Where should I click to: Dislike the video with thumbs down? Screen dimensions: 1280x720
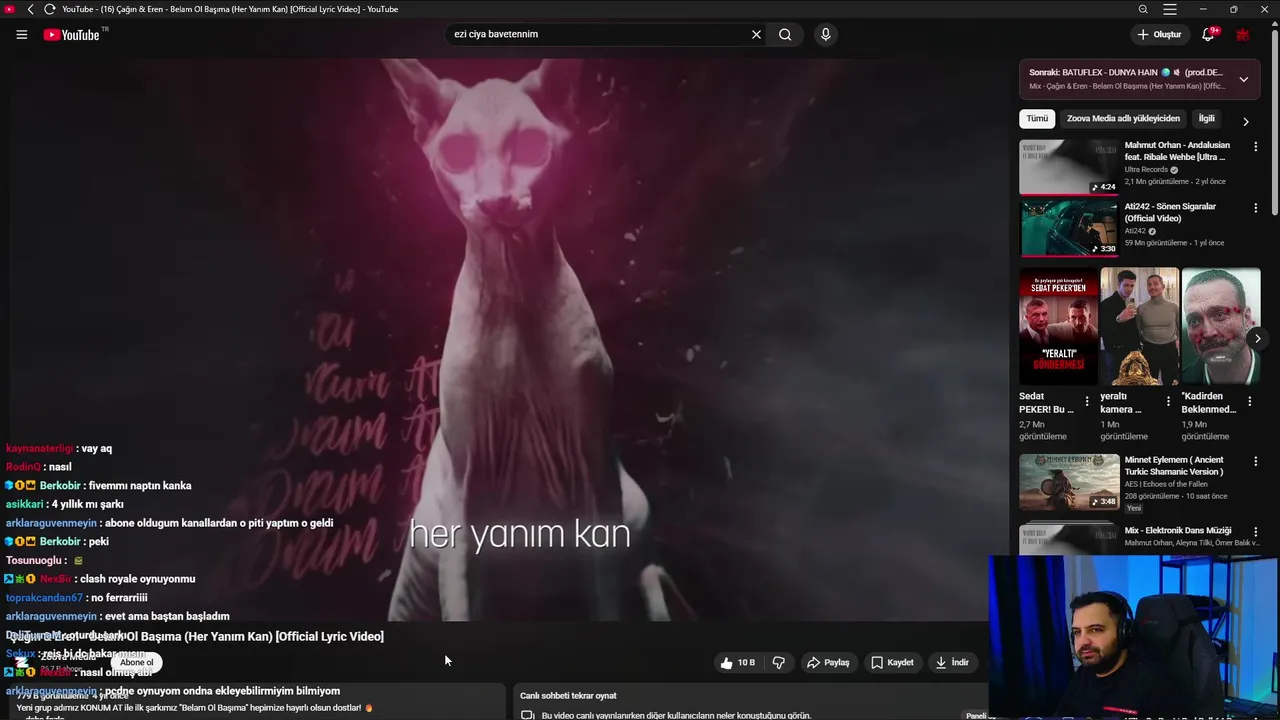point(779,662)
